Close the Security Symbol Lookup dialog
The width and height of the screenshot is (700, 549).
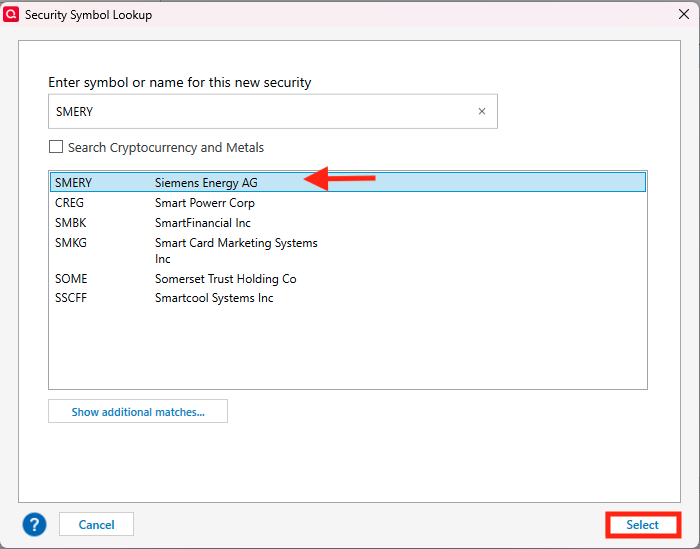683,14
